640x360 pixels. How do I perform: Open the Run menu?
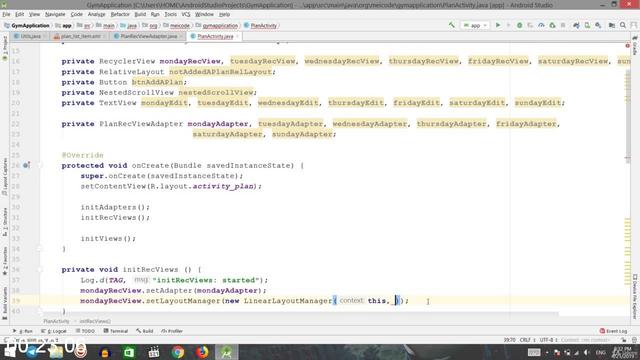(x=155, y=14)
